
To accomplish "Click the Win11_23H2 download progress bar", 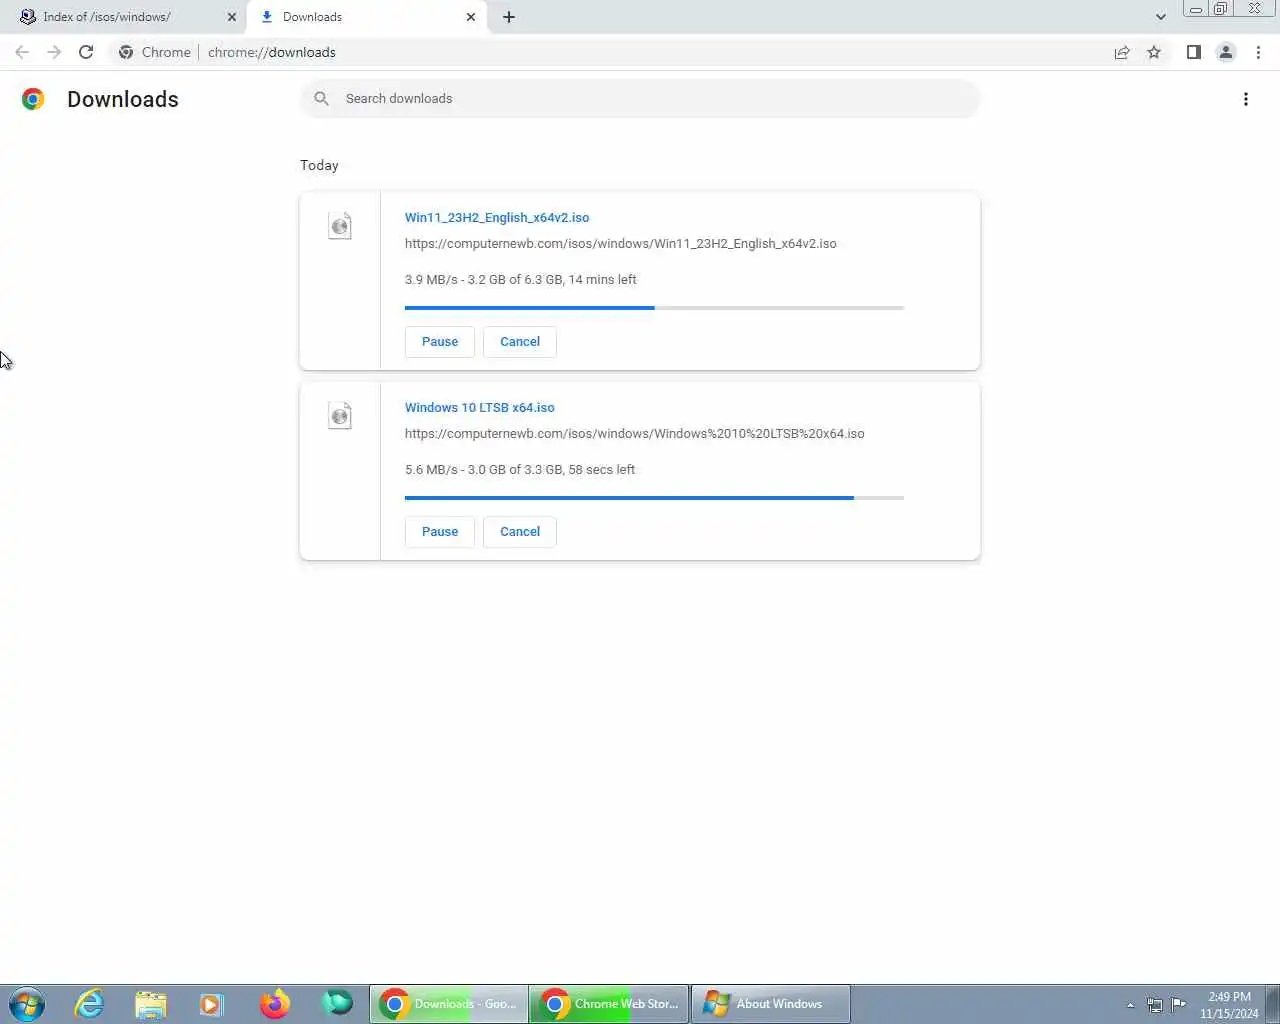I will coord(654,308).
